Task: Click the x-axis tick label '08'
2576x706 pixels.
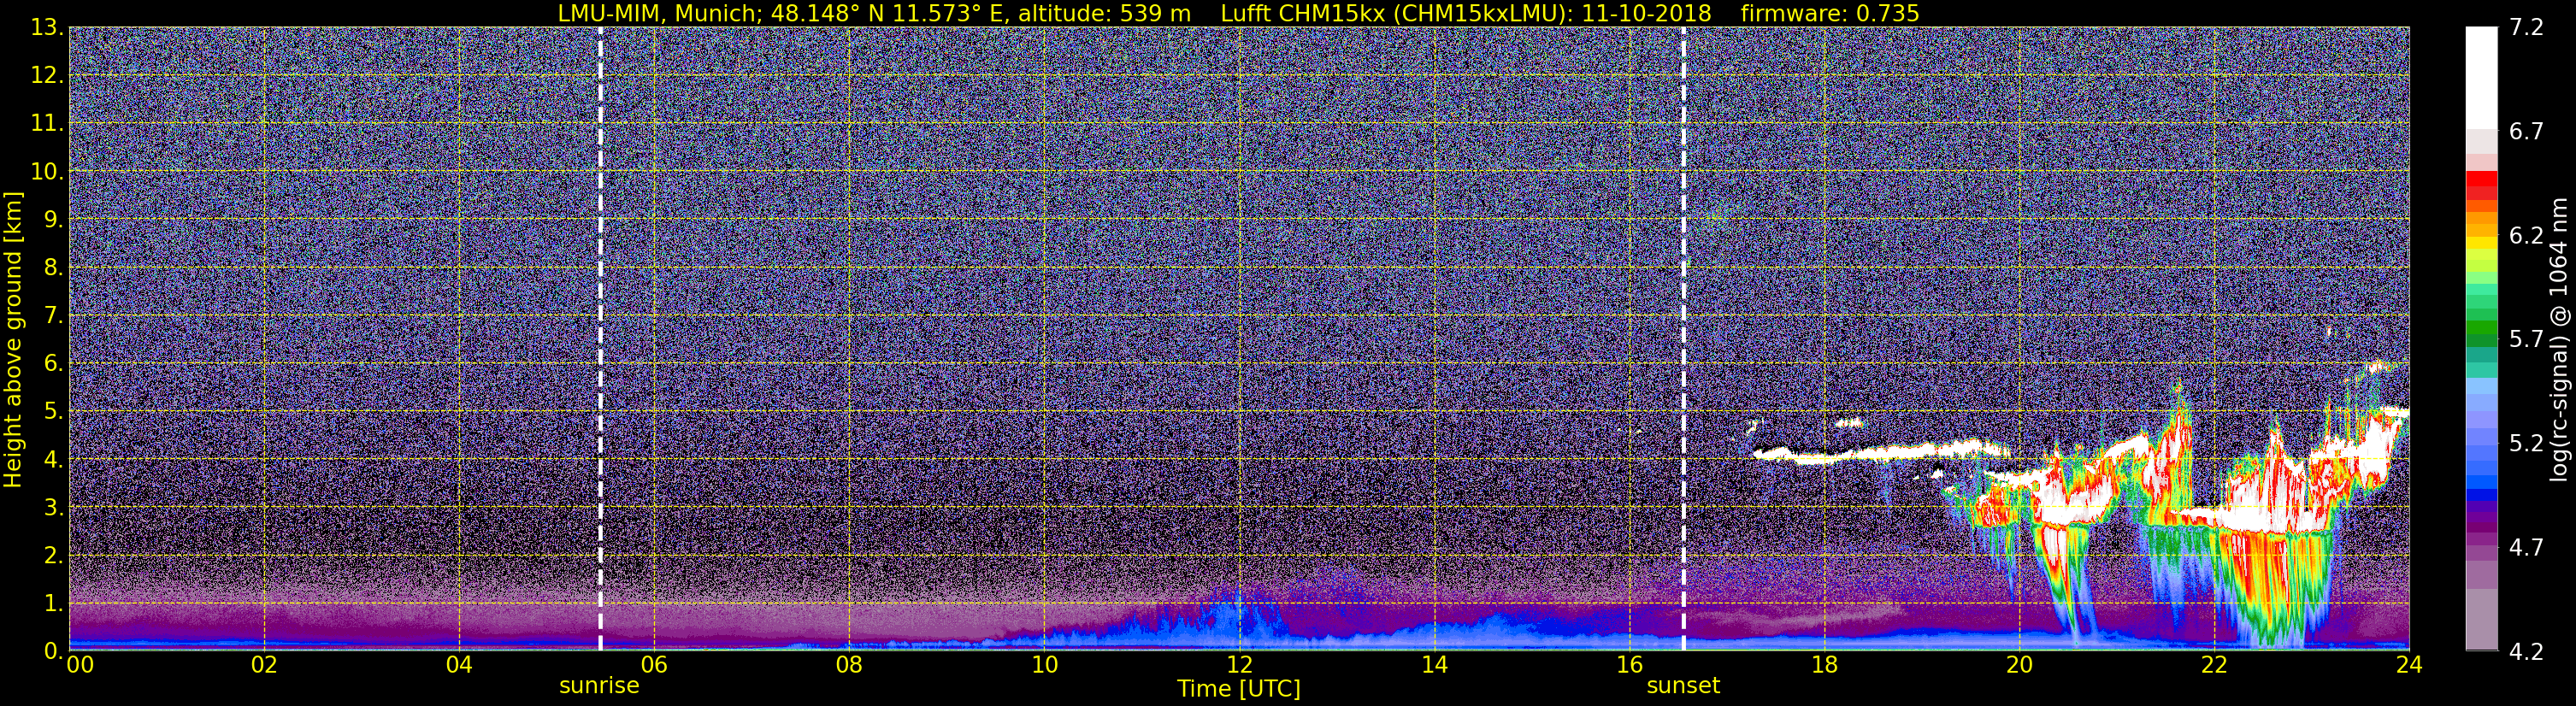Action: coord(849,665)
